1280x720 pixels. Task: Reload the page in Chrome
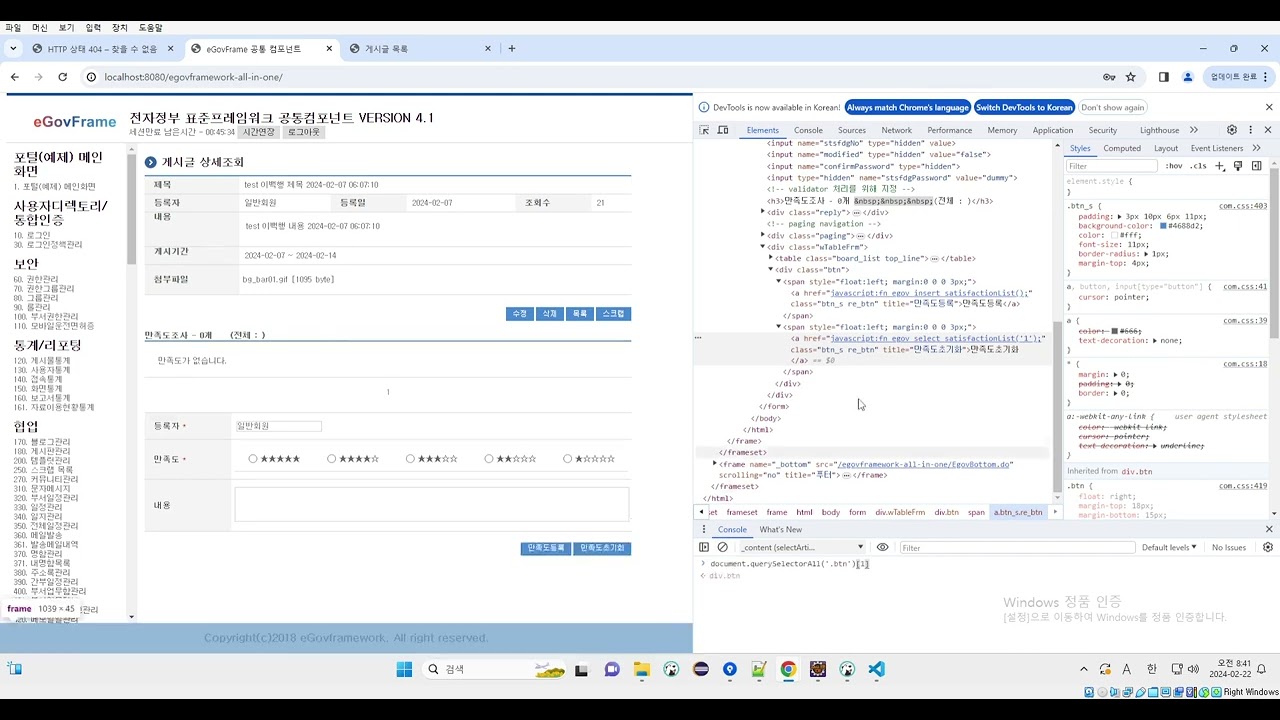[x=62, y=77]
